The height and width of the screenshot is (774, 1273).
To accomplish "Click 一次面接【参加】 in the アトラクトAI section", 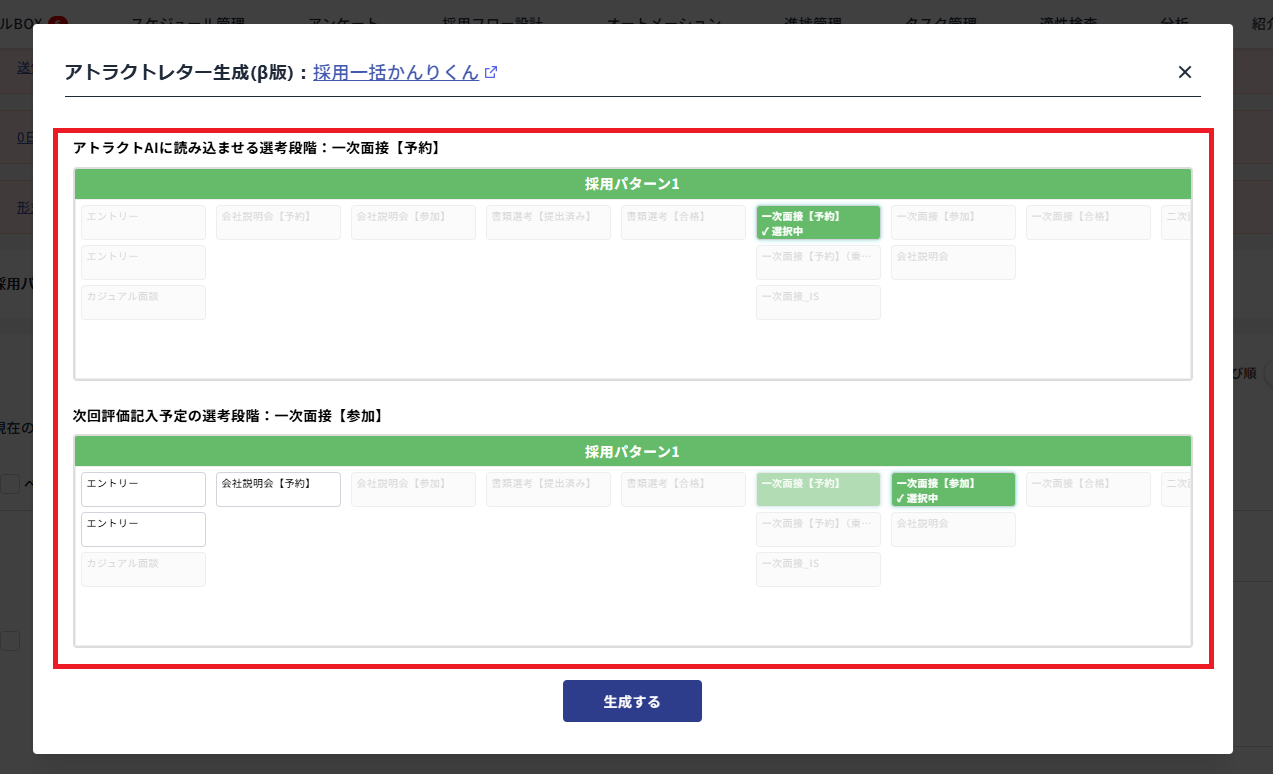I will click(953, 223).
